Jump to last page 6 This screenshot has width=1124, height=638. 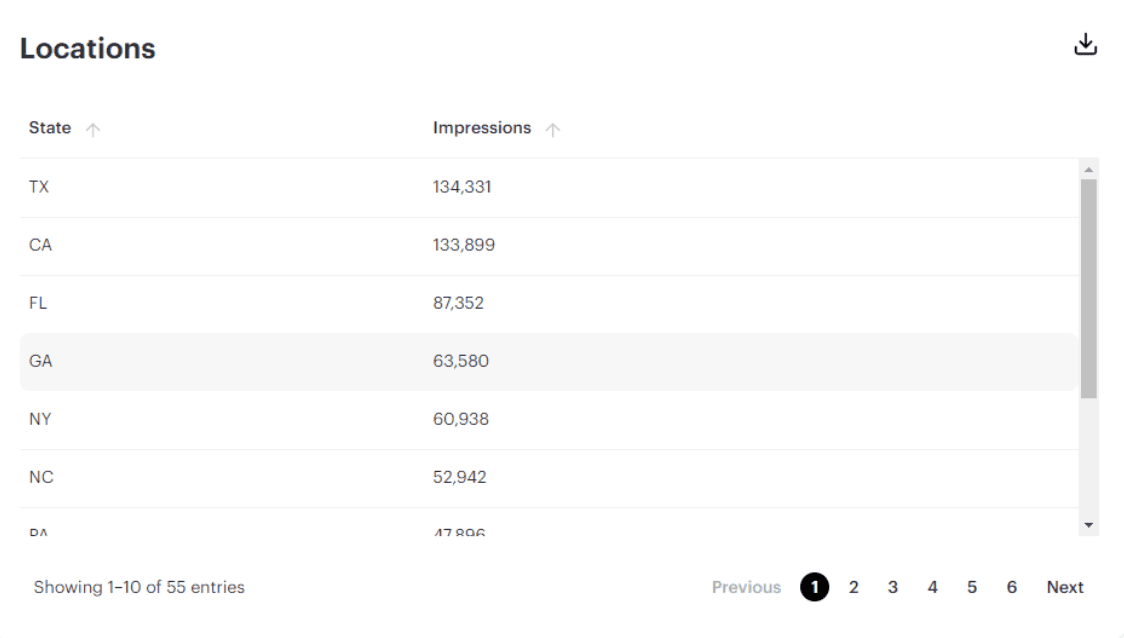click(x=1012, y=587)
